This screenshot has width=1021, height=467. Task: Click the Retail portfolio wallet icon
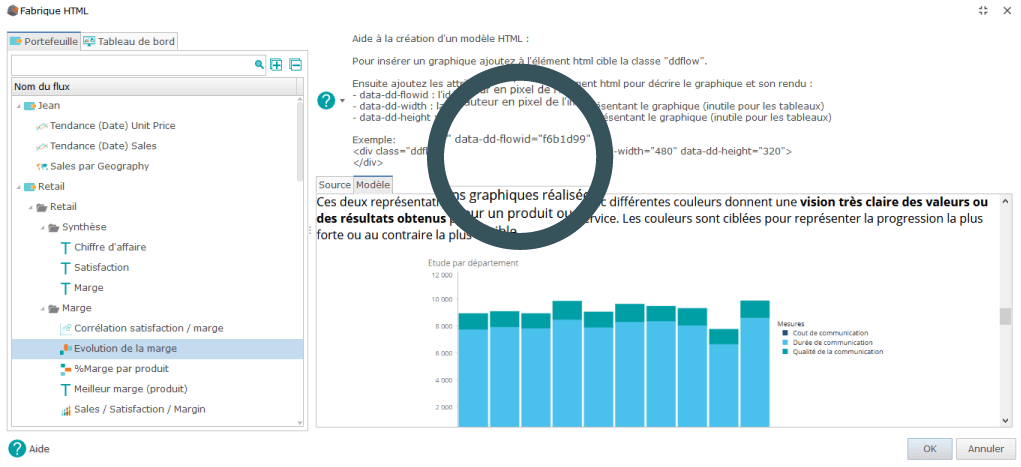[30, 186]
